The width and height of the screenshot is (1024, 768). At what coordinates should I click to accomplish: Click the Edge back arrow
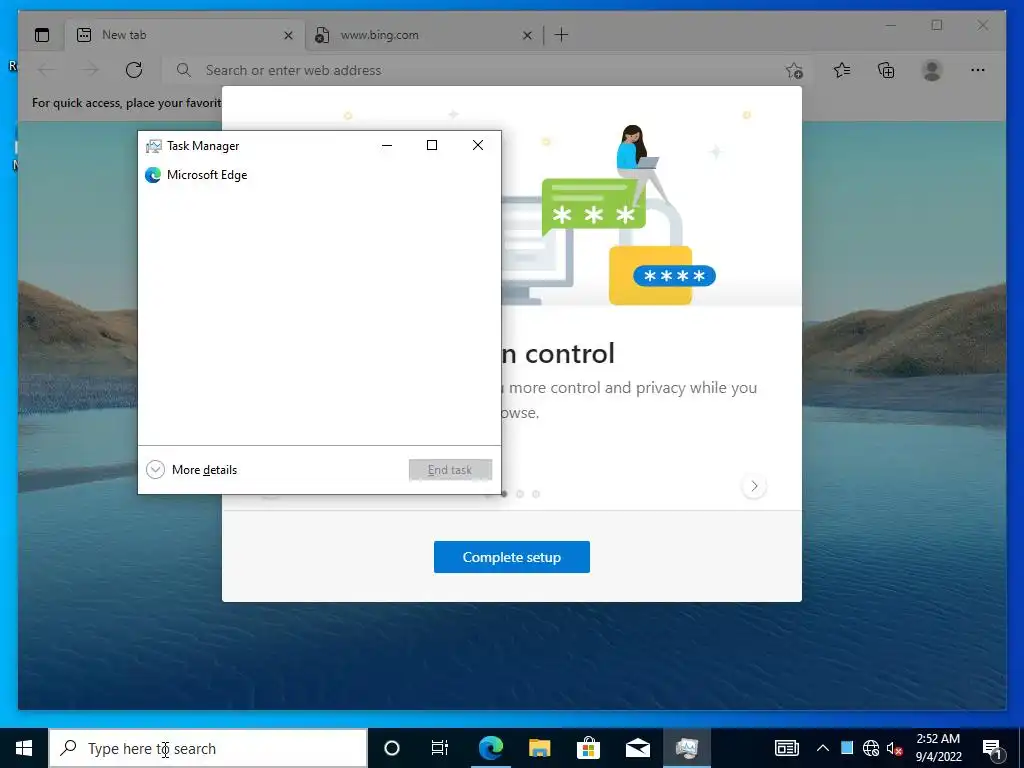(46, 70)
